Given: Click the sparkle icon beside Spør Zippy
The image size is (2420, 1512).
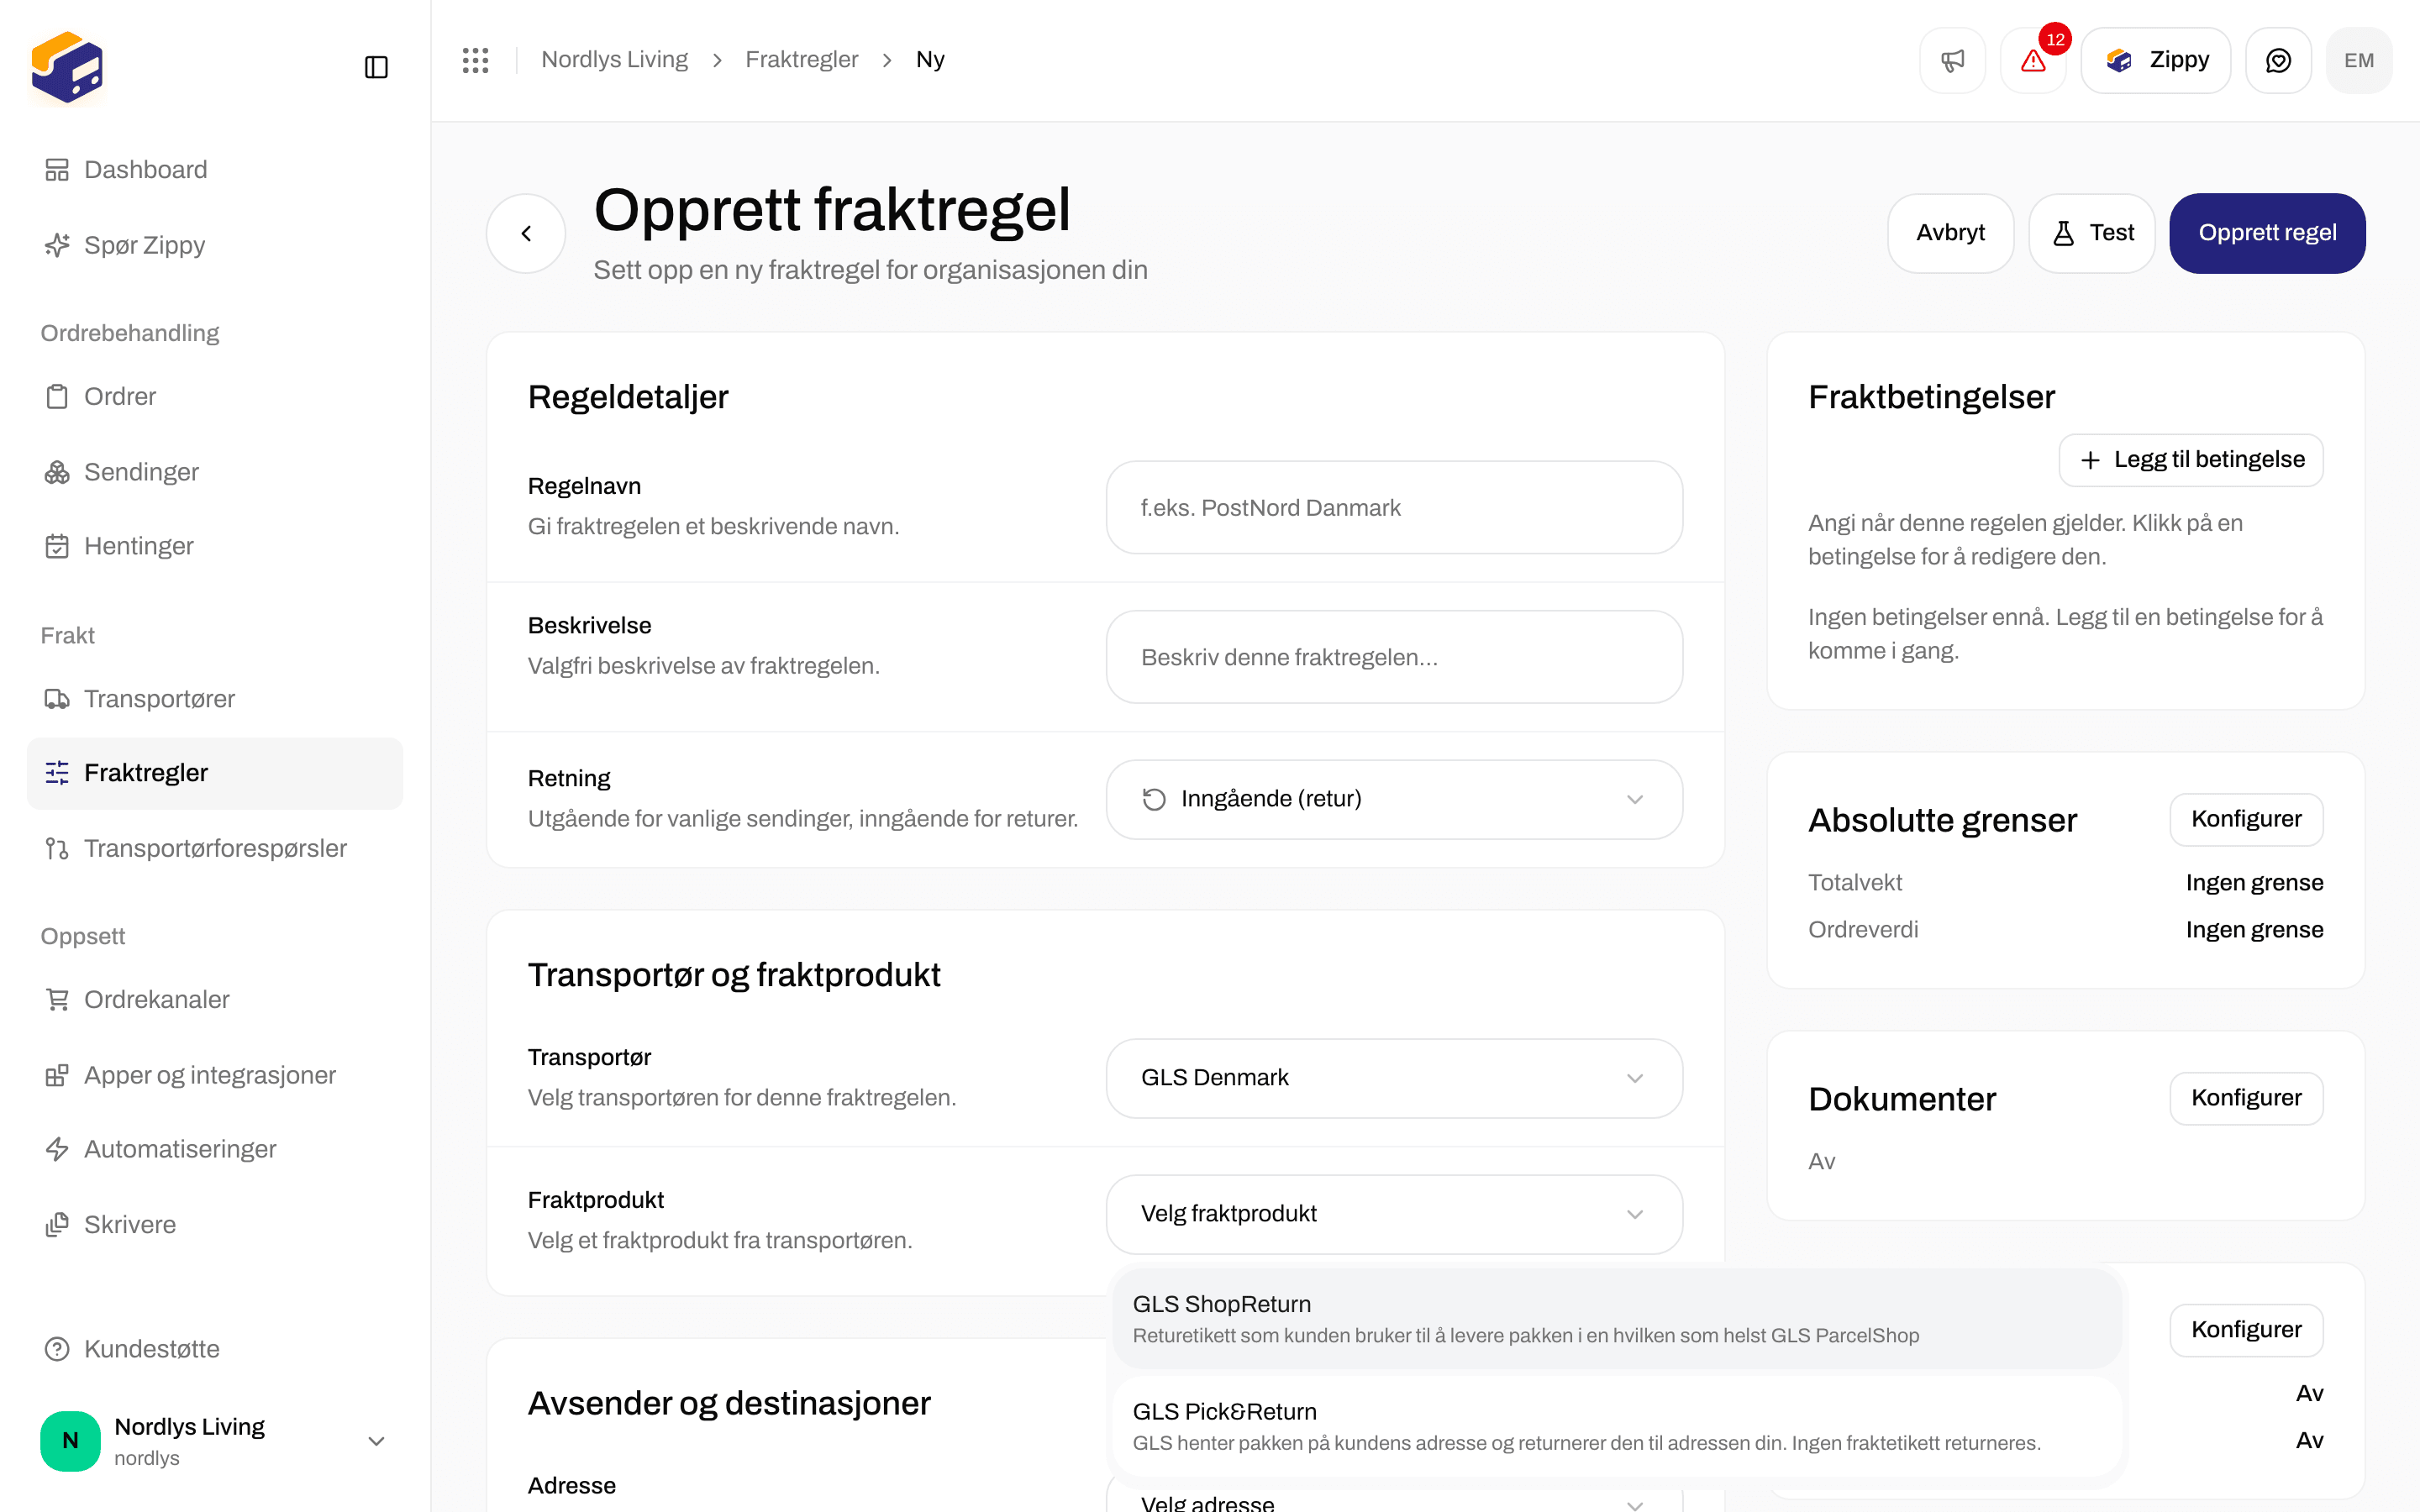Looking at the screenshot, I should [57, 245].
